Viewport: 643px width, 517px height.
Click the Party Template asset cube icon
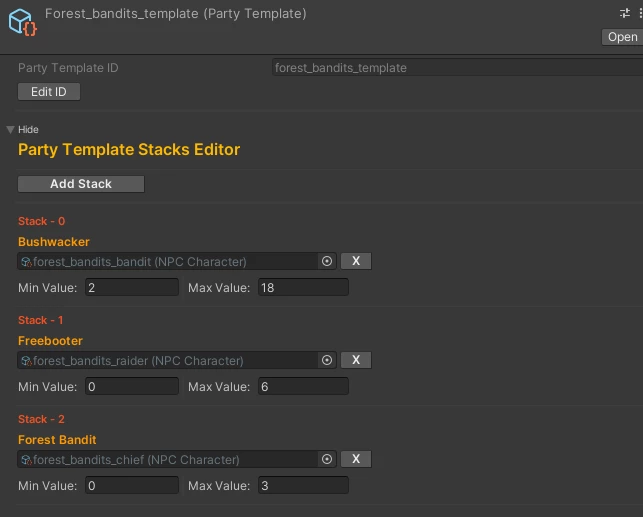(x=23, y=23)
